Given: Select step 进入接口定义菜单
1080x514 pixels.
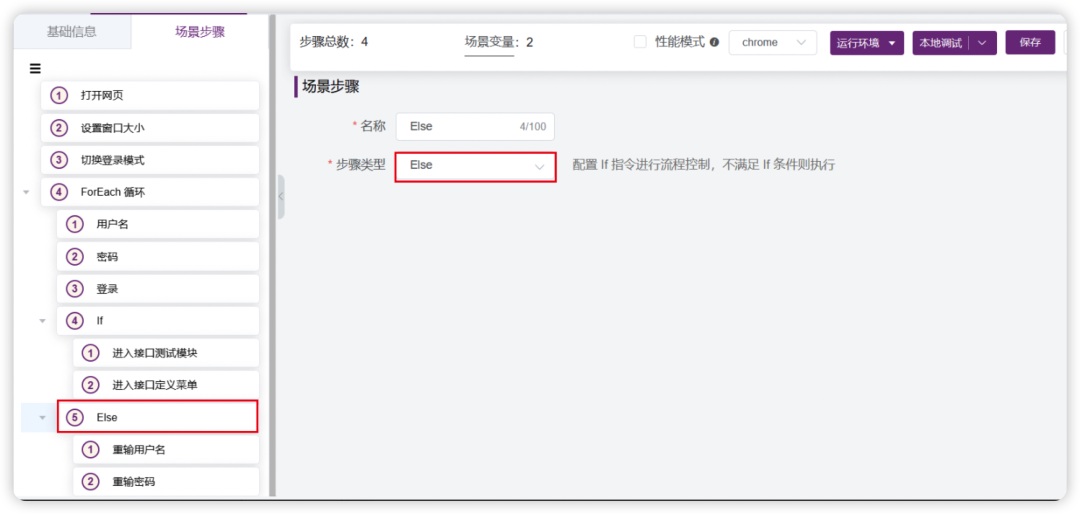Looking at the screenshot, I should 166,385.
